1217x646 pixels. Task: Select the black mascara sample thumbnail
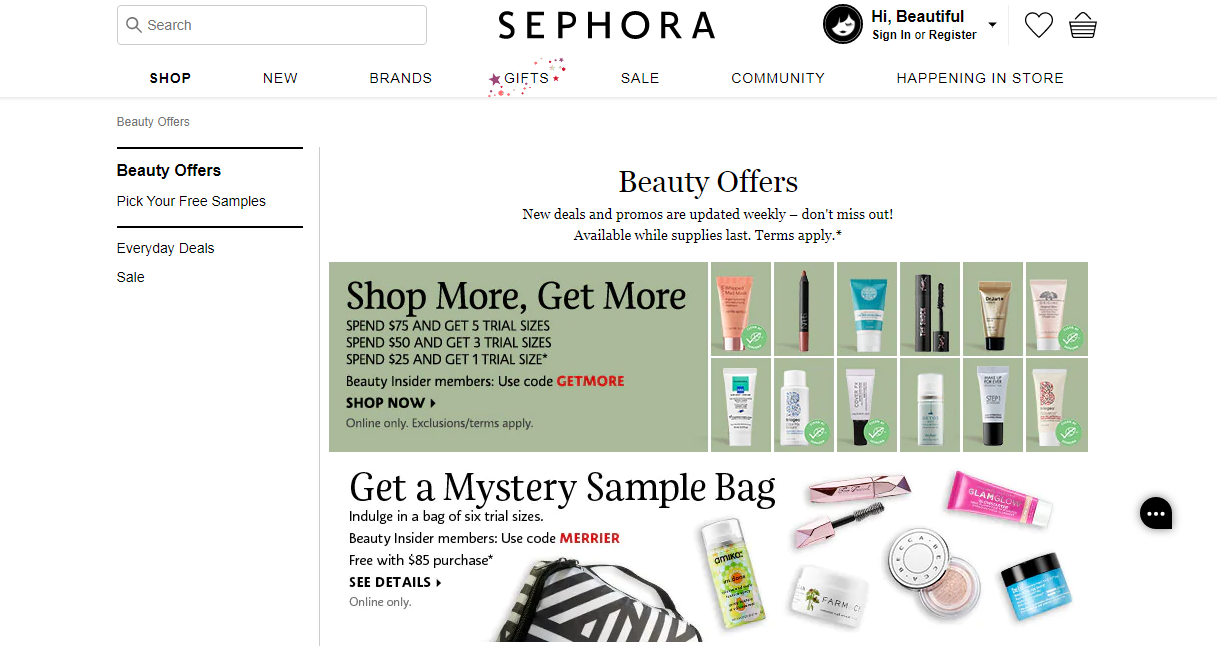pyautogui.click(x=929, y=309)
